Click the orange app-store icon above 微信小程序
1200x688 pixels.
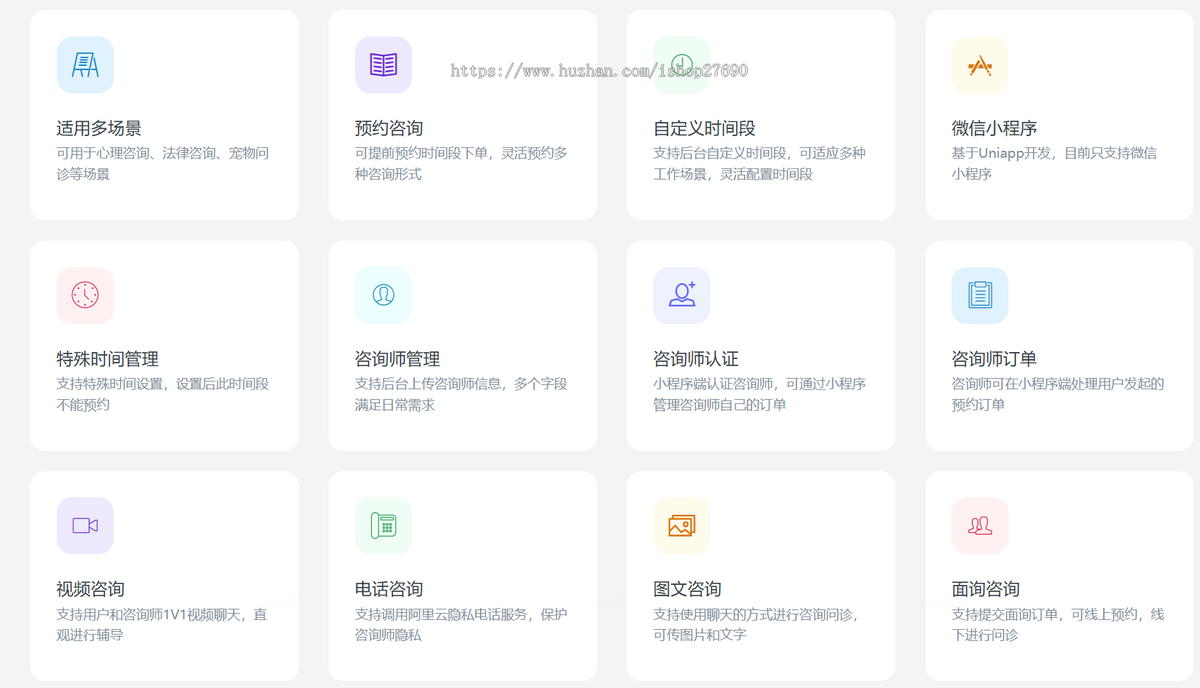point(980,65)
